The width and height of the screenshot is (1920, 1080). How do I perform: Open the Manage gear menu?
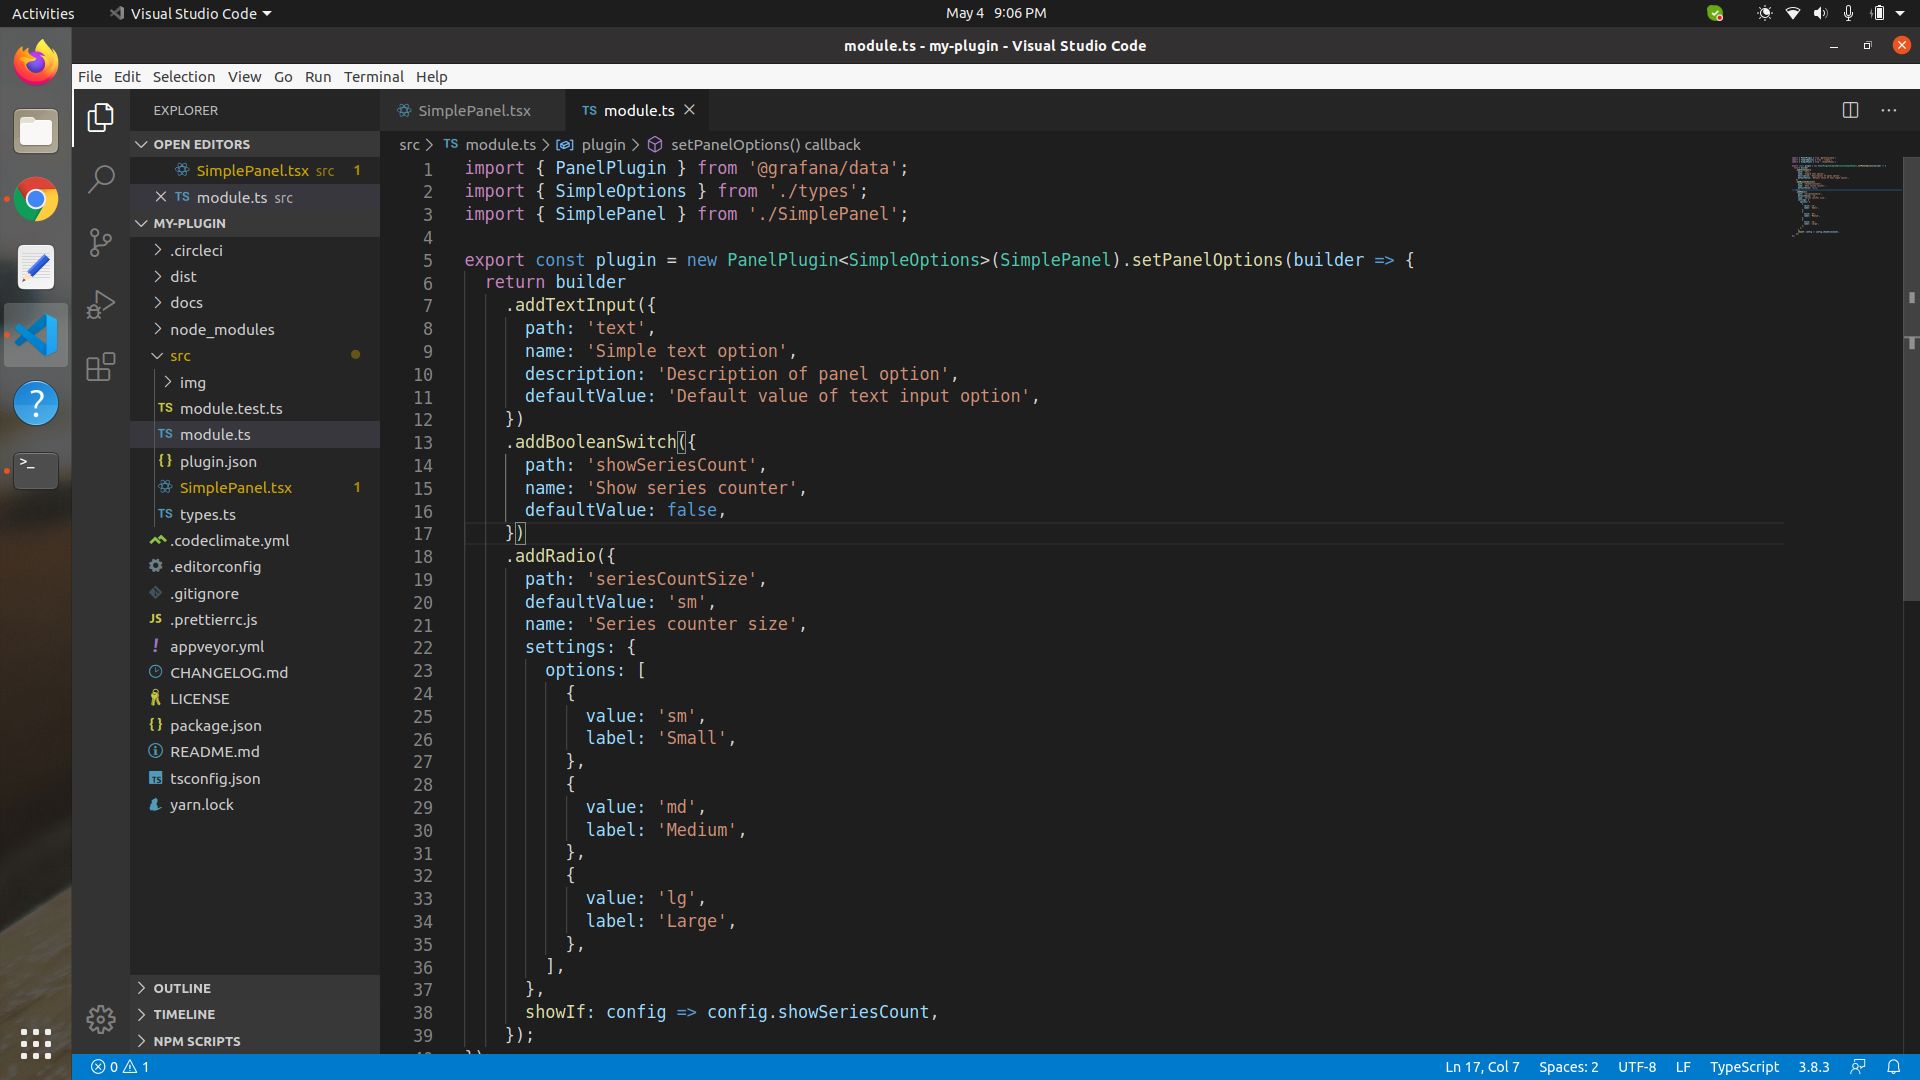tap(100, 1019)
